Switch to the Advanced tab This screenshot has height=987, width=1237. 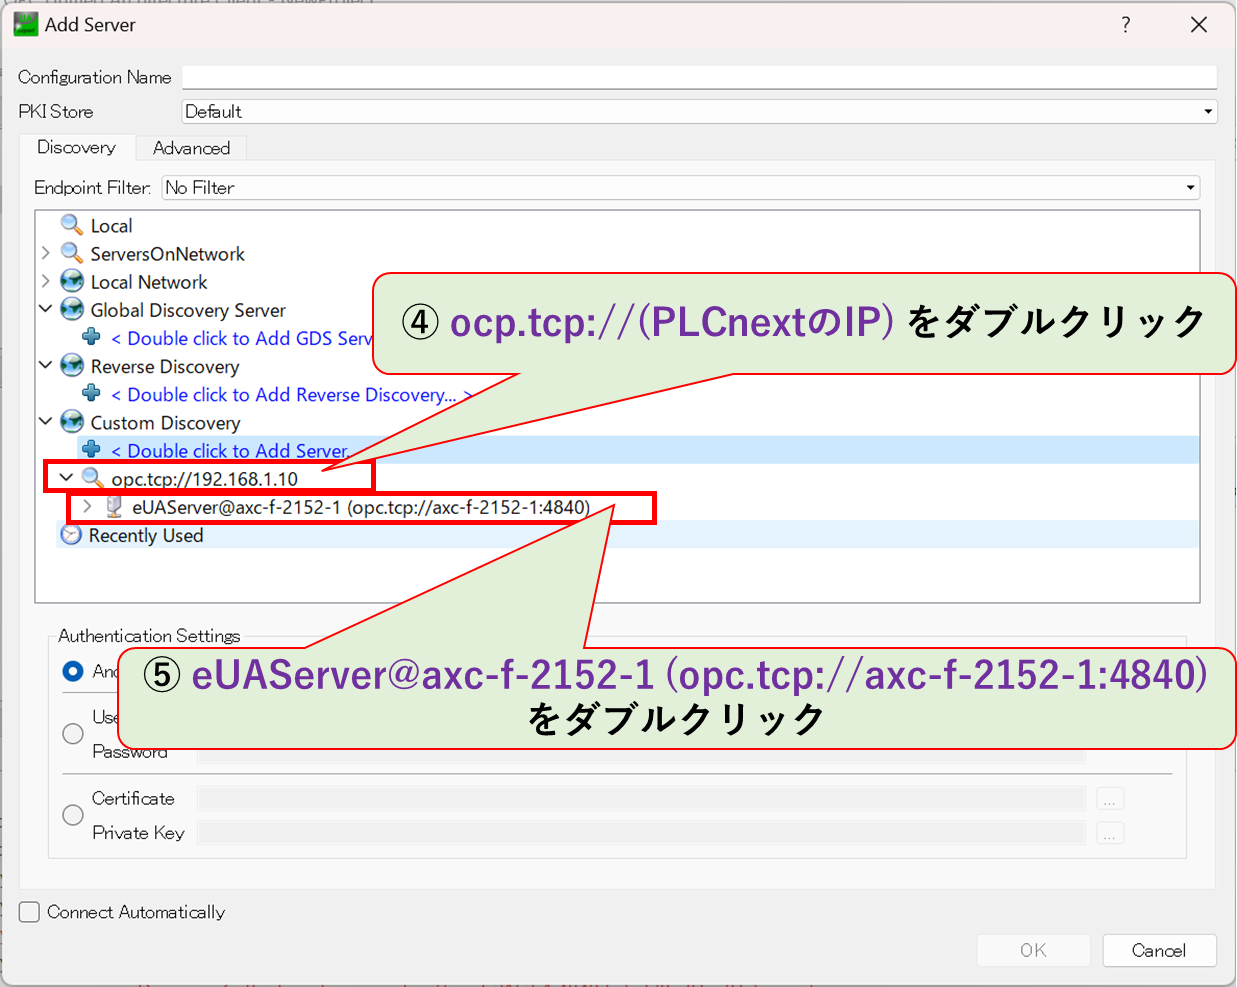(x=190, y=148)
